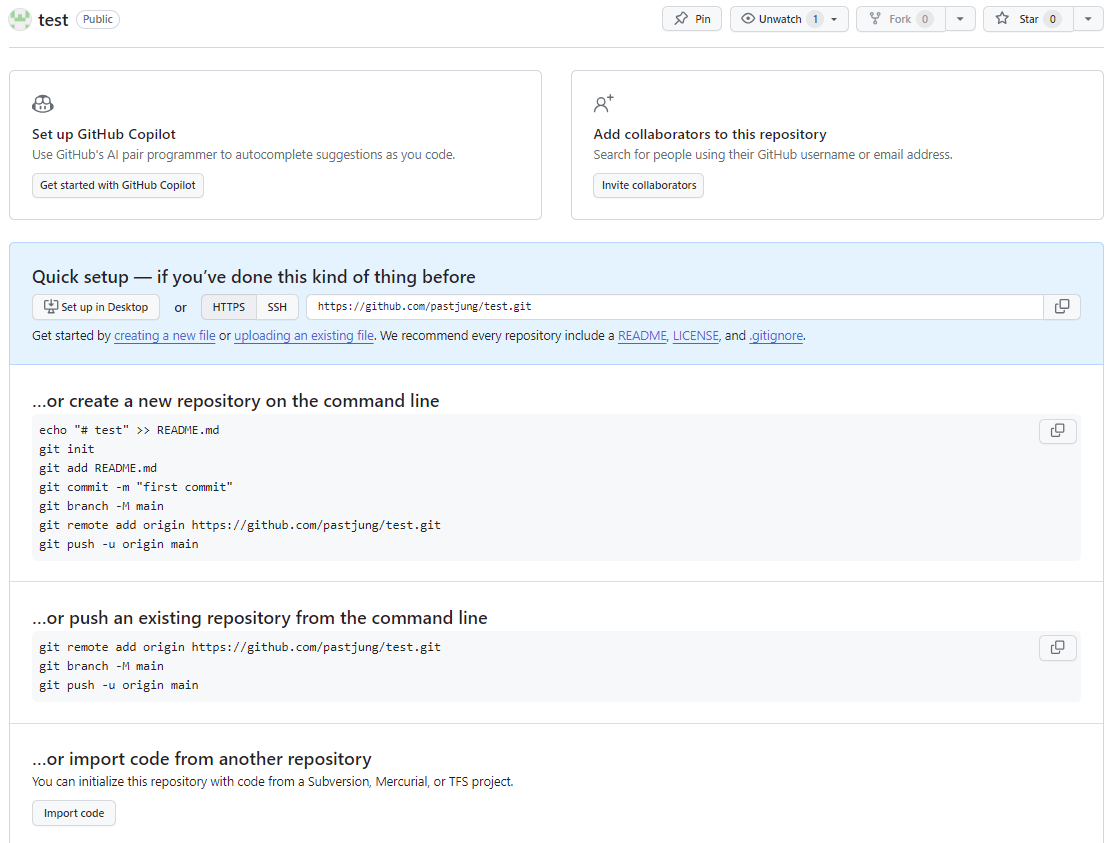
Task: Click the Quick setup heading
Action: tap(254, 276)
